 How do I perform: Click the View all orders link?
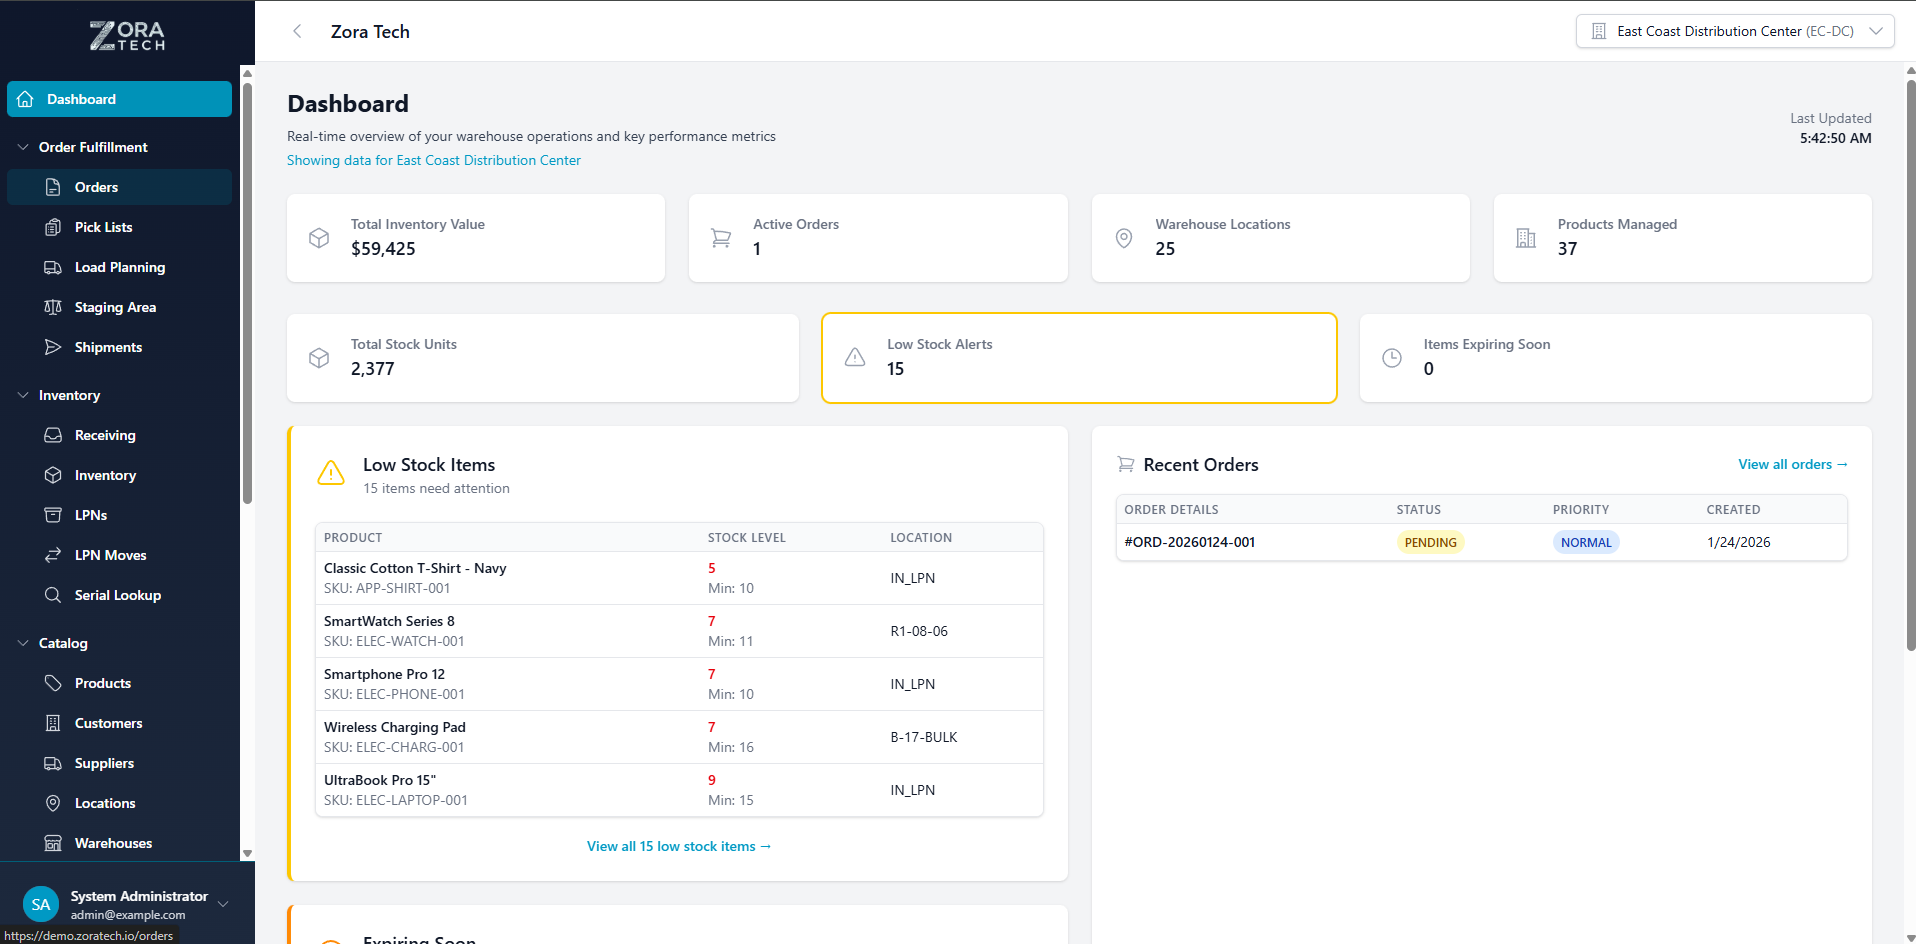coord(1792,464)
